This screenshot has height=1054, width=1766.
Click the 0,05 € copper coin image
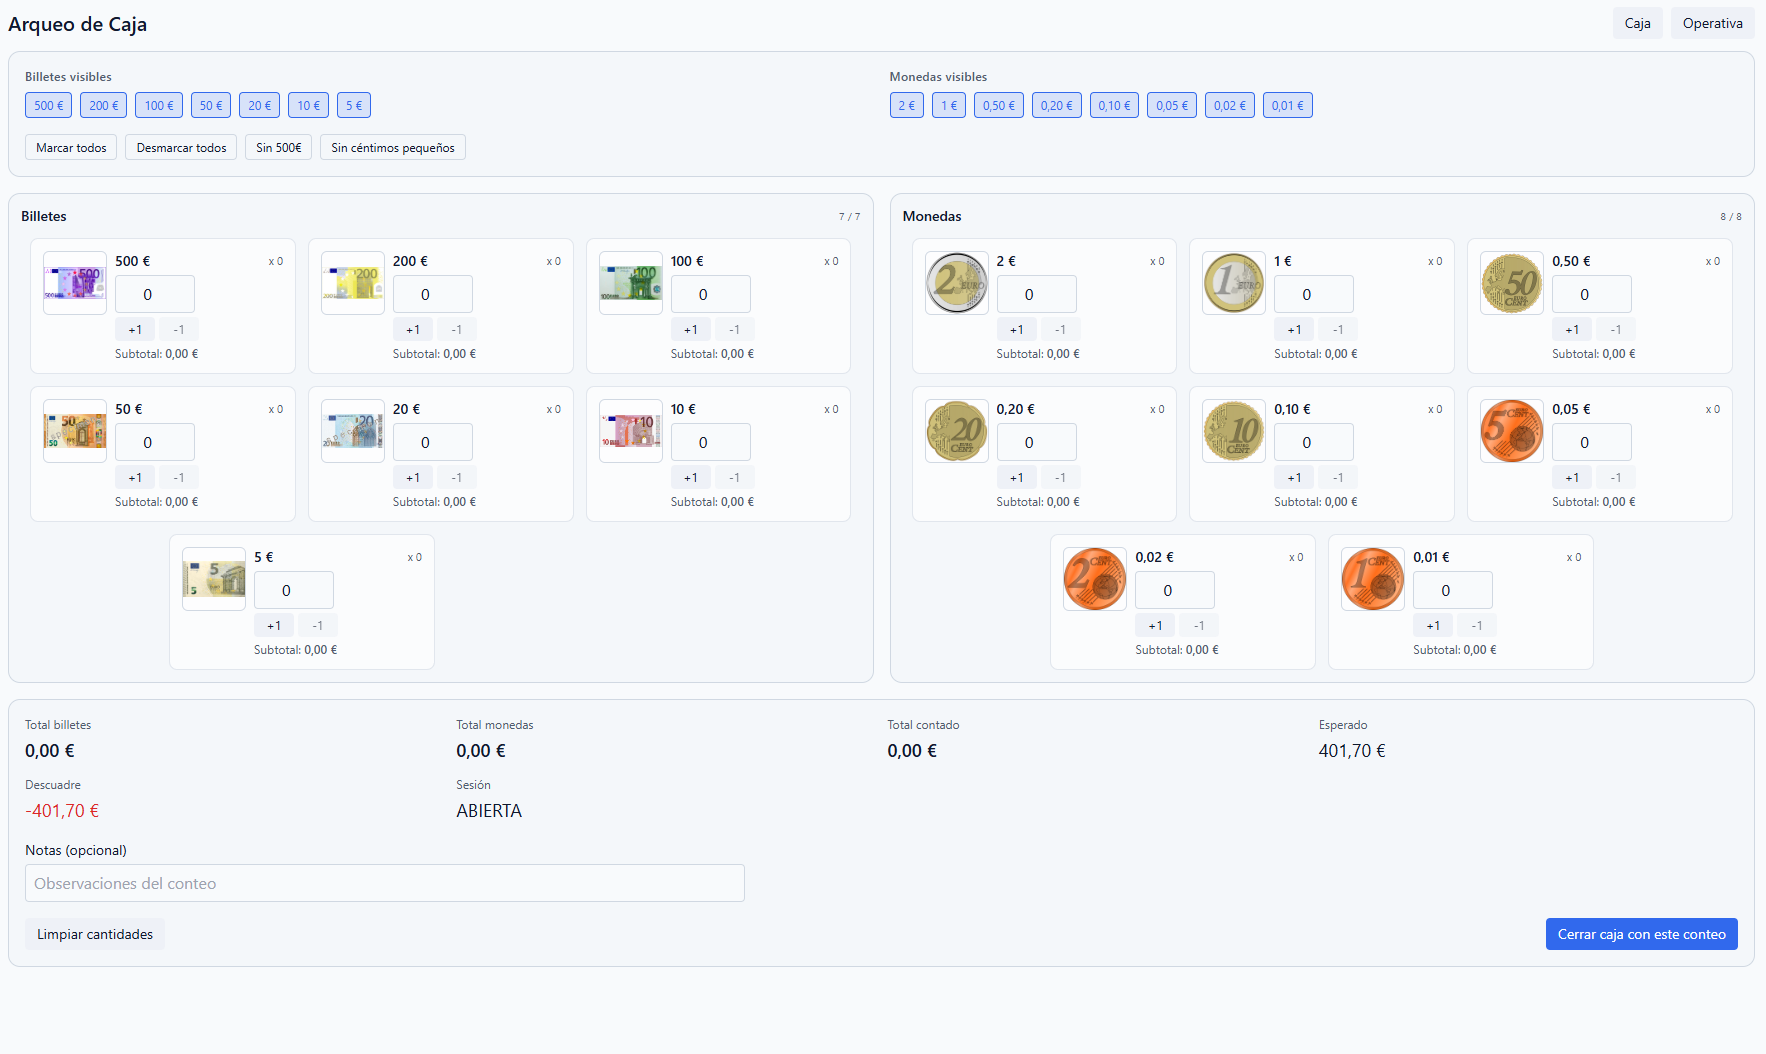click(x=1511, y=431)
